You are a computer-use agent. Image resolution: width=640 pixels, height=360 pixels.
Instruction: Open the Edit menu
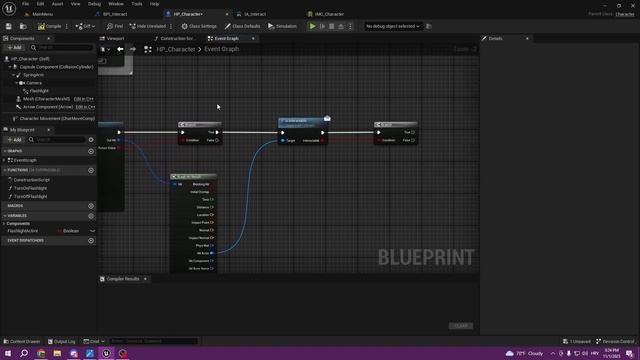40,4
